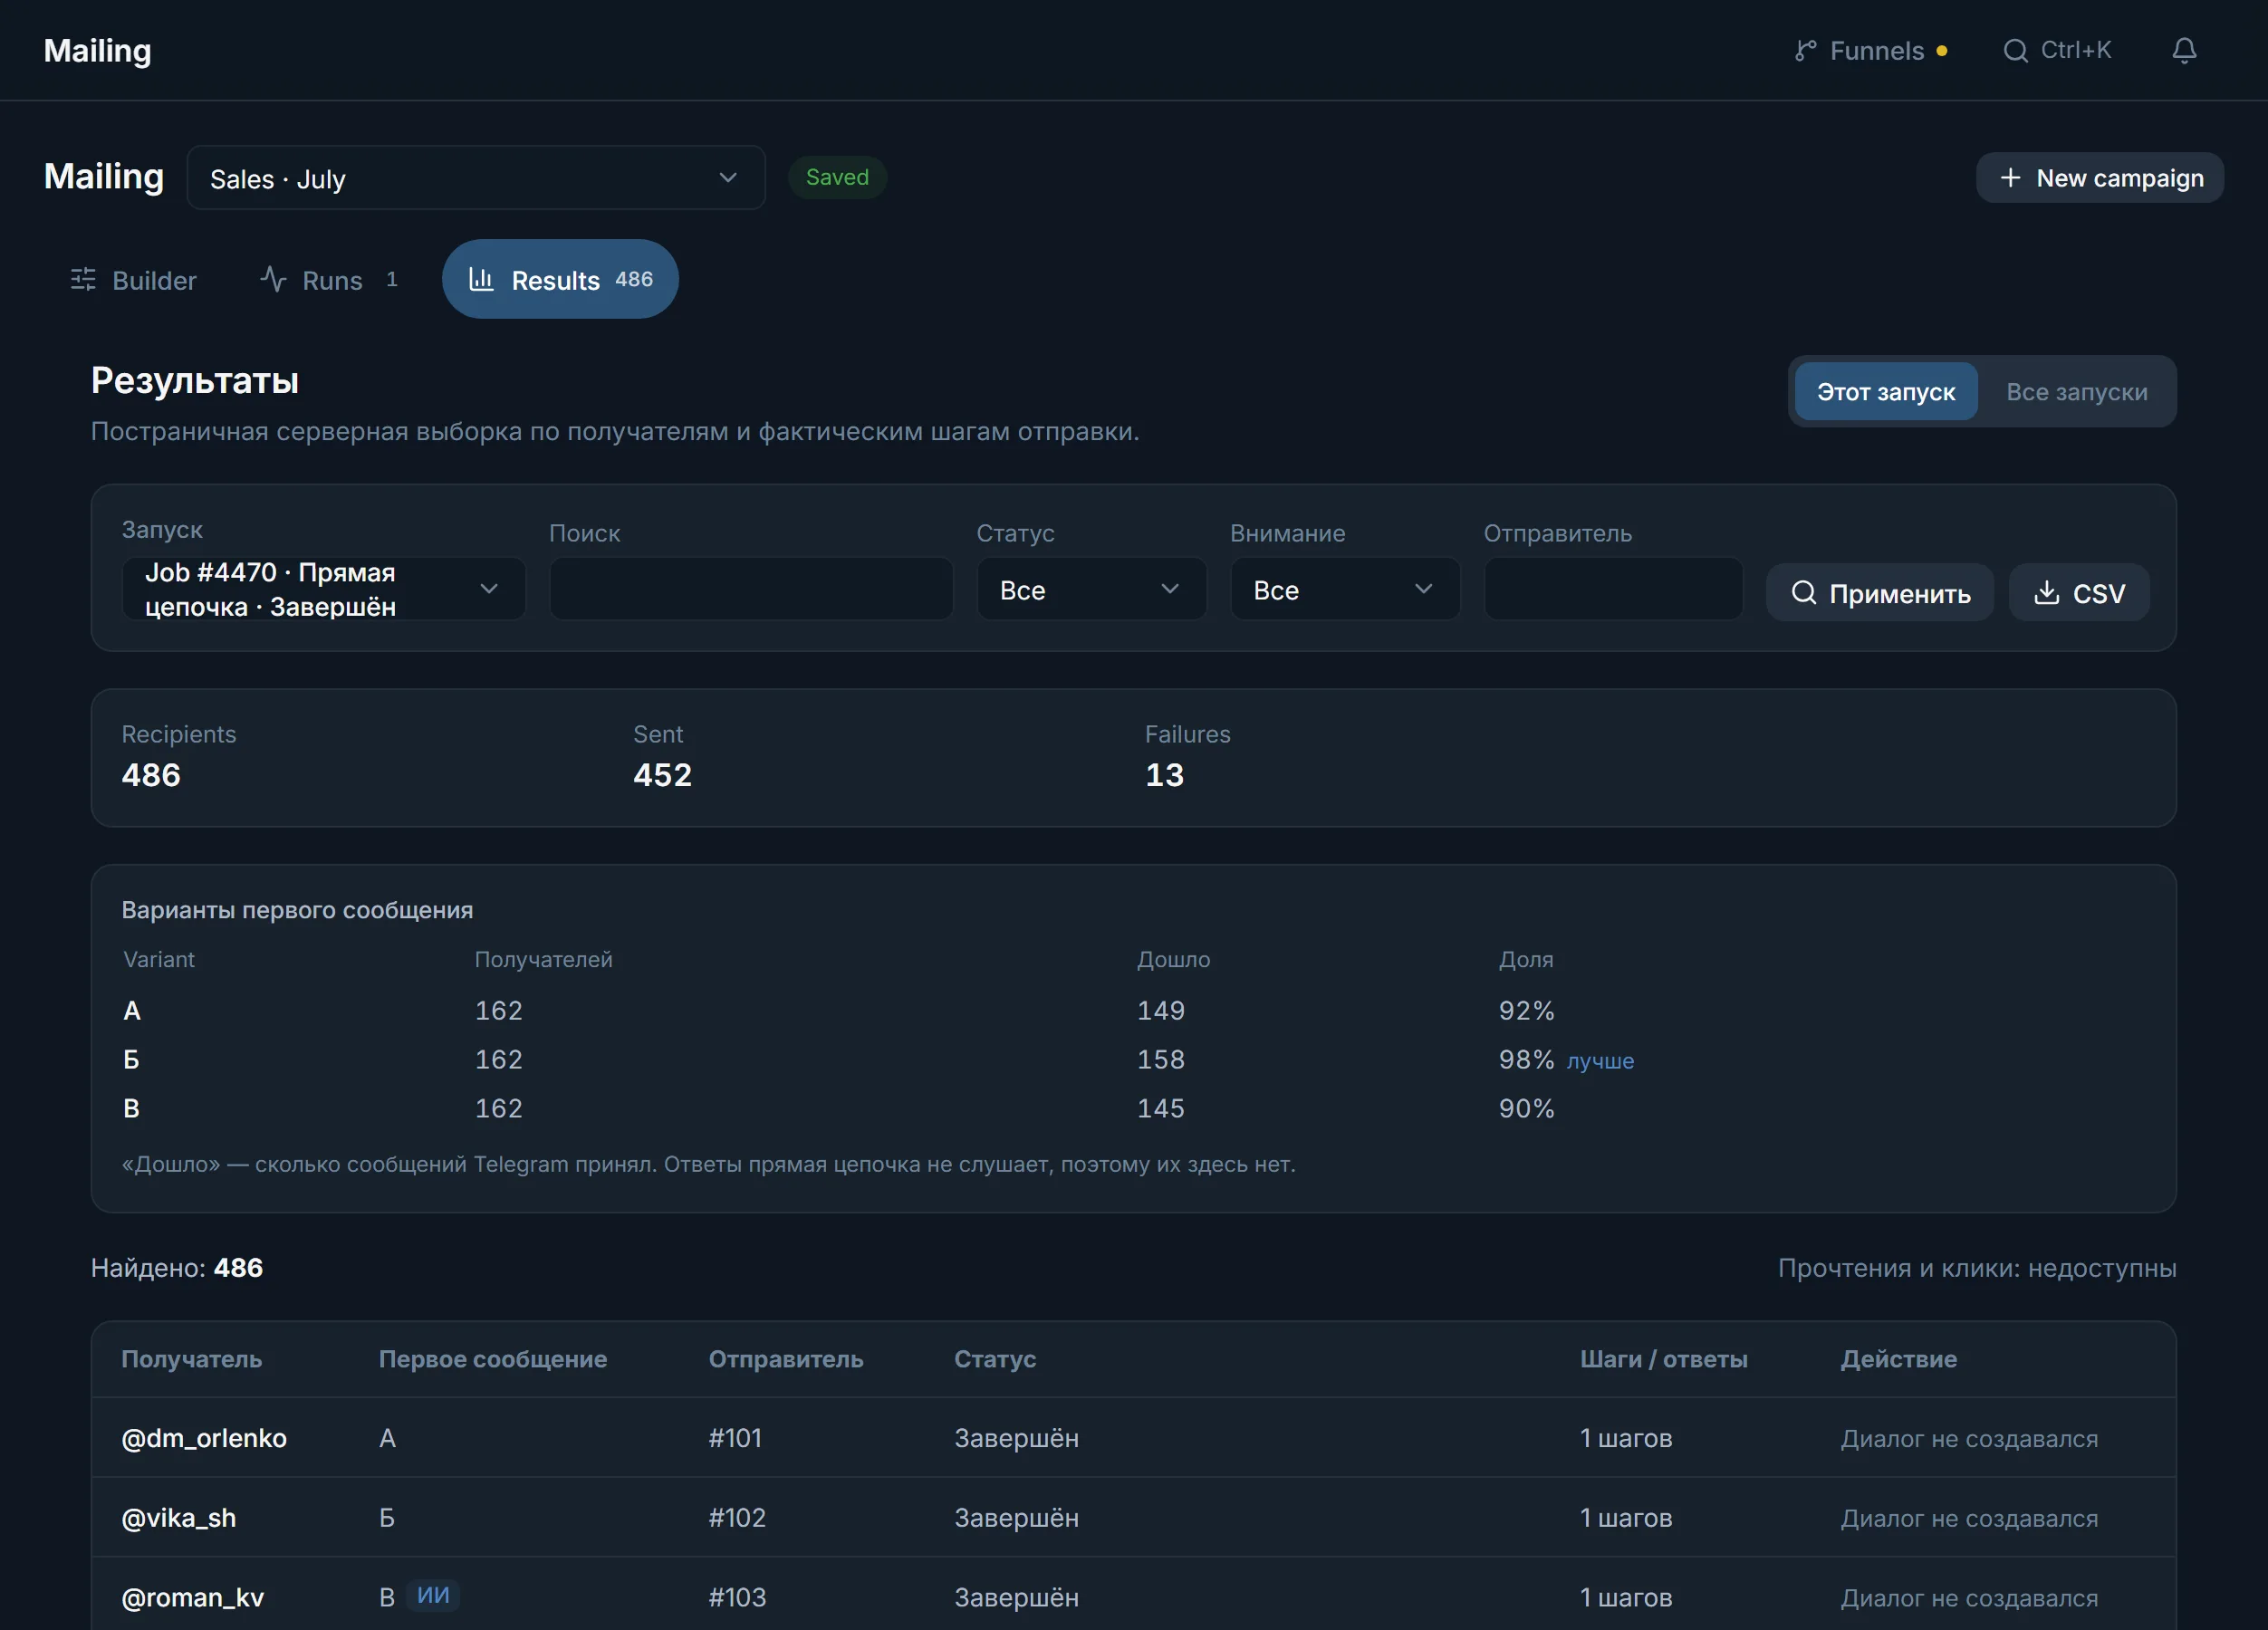
Task: Click the лучше label next to 98%
Action: coord(1600,1061)
